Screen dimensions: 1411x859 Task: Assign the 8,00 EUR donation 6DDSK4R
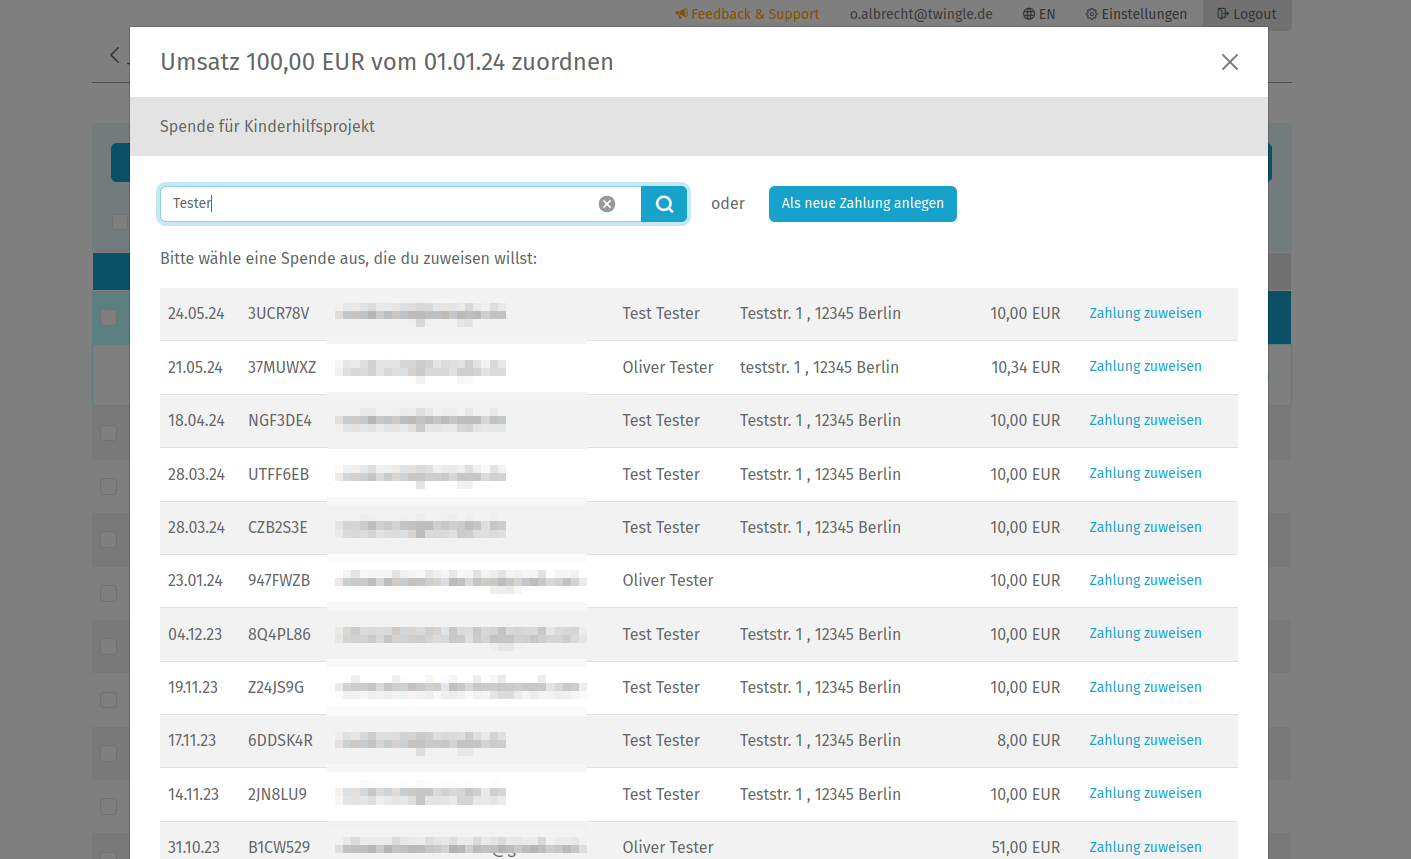point(1145,740)
